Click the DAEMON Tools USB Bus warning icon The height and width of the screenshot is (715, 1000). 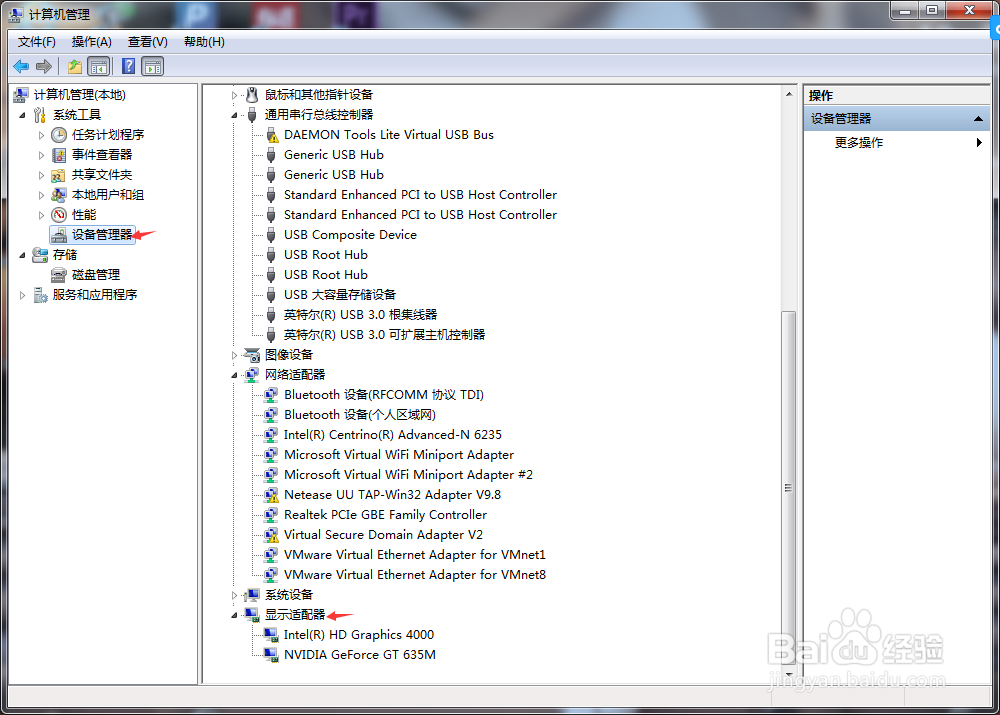[272, 135]
